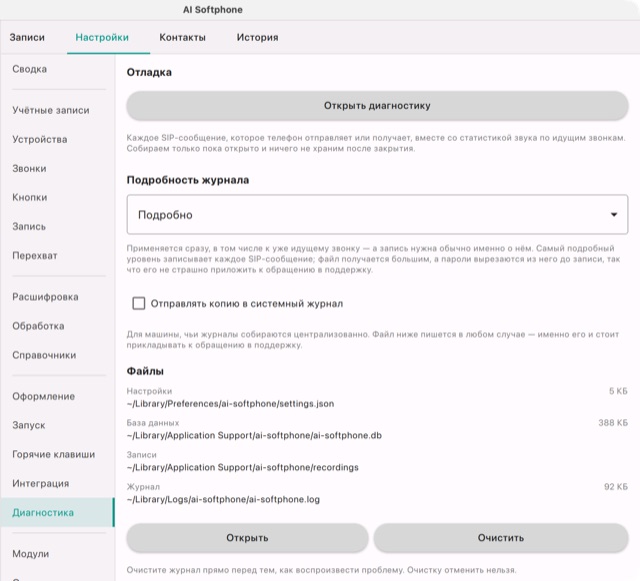
Task: Open the Подробность журнала combo box
Action: (x=377, y=214)
